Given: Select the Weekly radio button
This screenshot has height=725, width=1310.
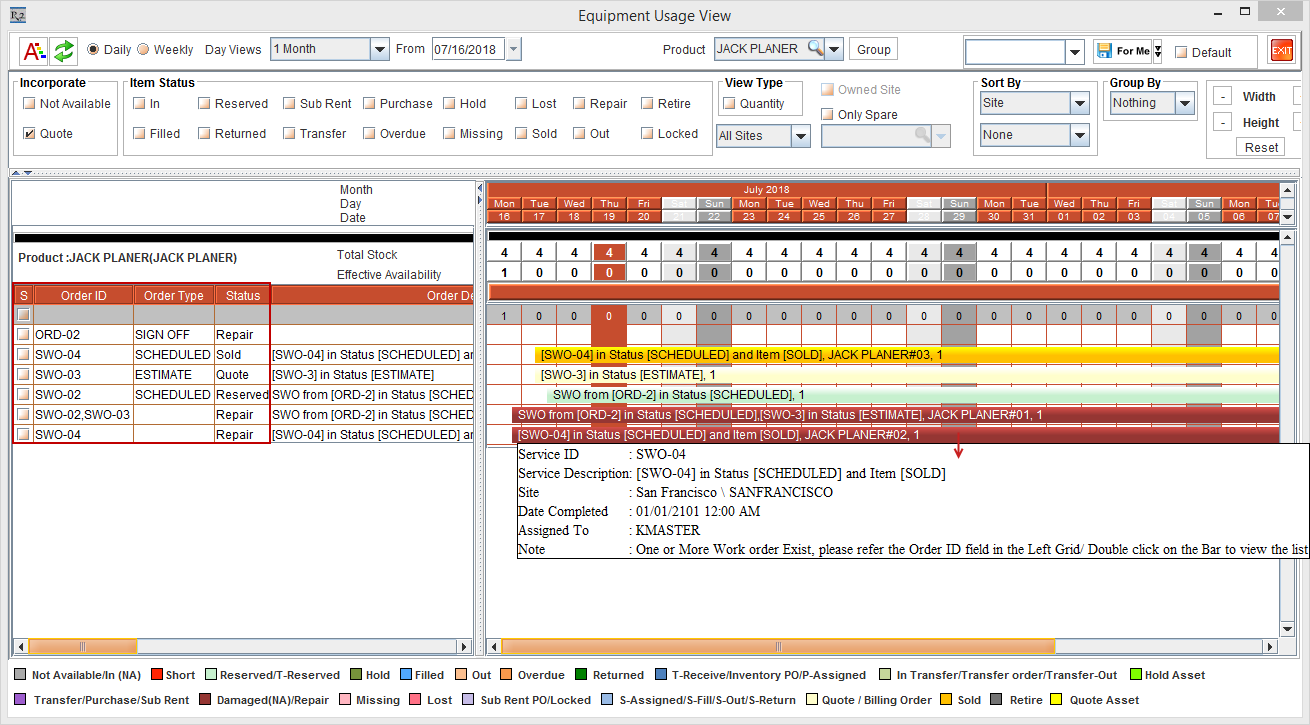Looking at the screenshot, I should [x=143, y=49].
